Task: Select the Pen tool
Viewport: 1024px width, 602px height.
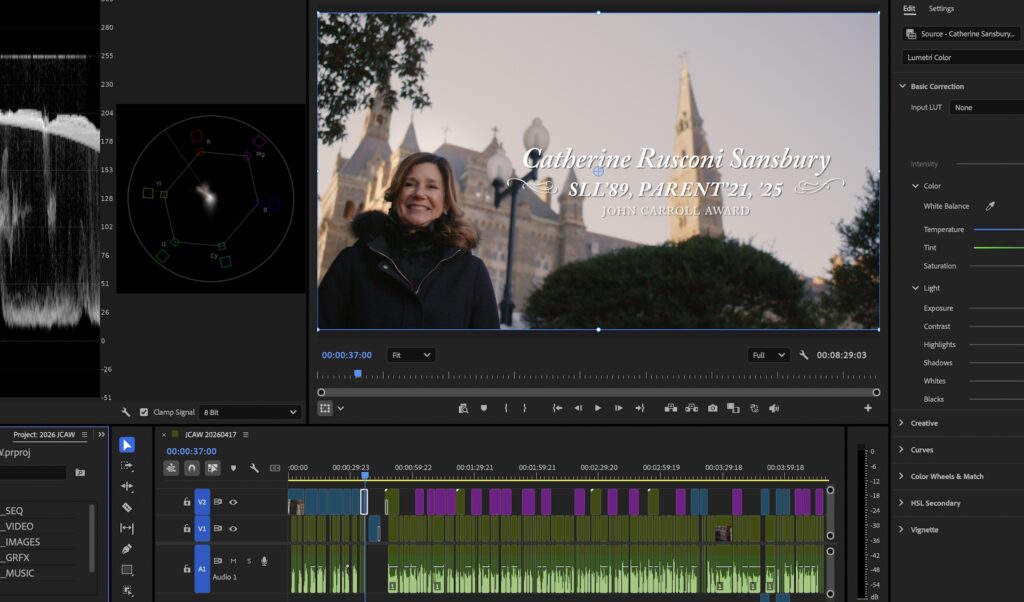Action: 127,549
